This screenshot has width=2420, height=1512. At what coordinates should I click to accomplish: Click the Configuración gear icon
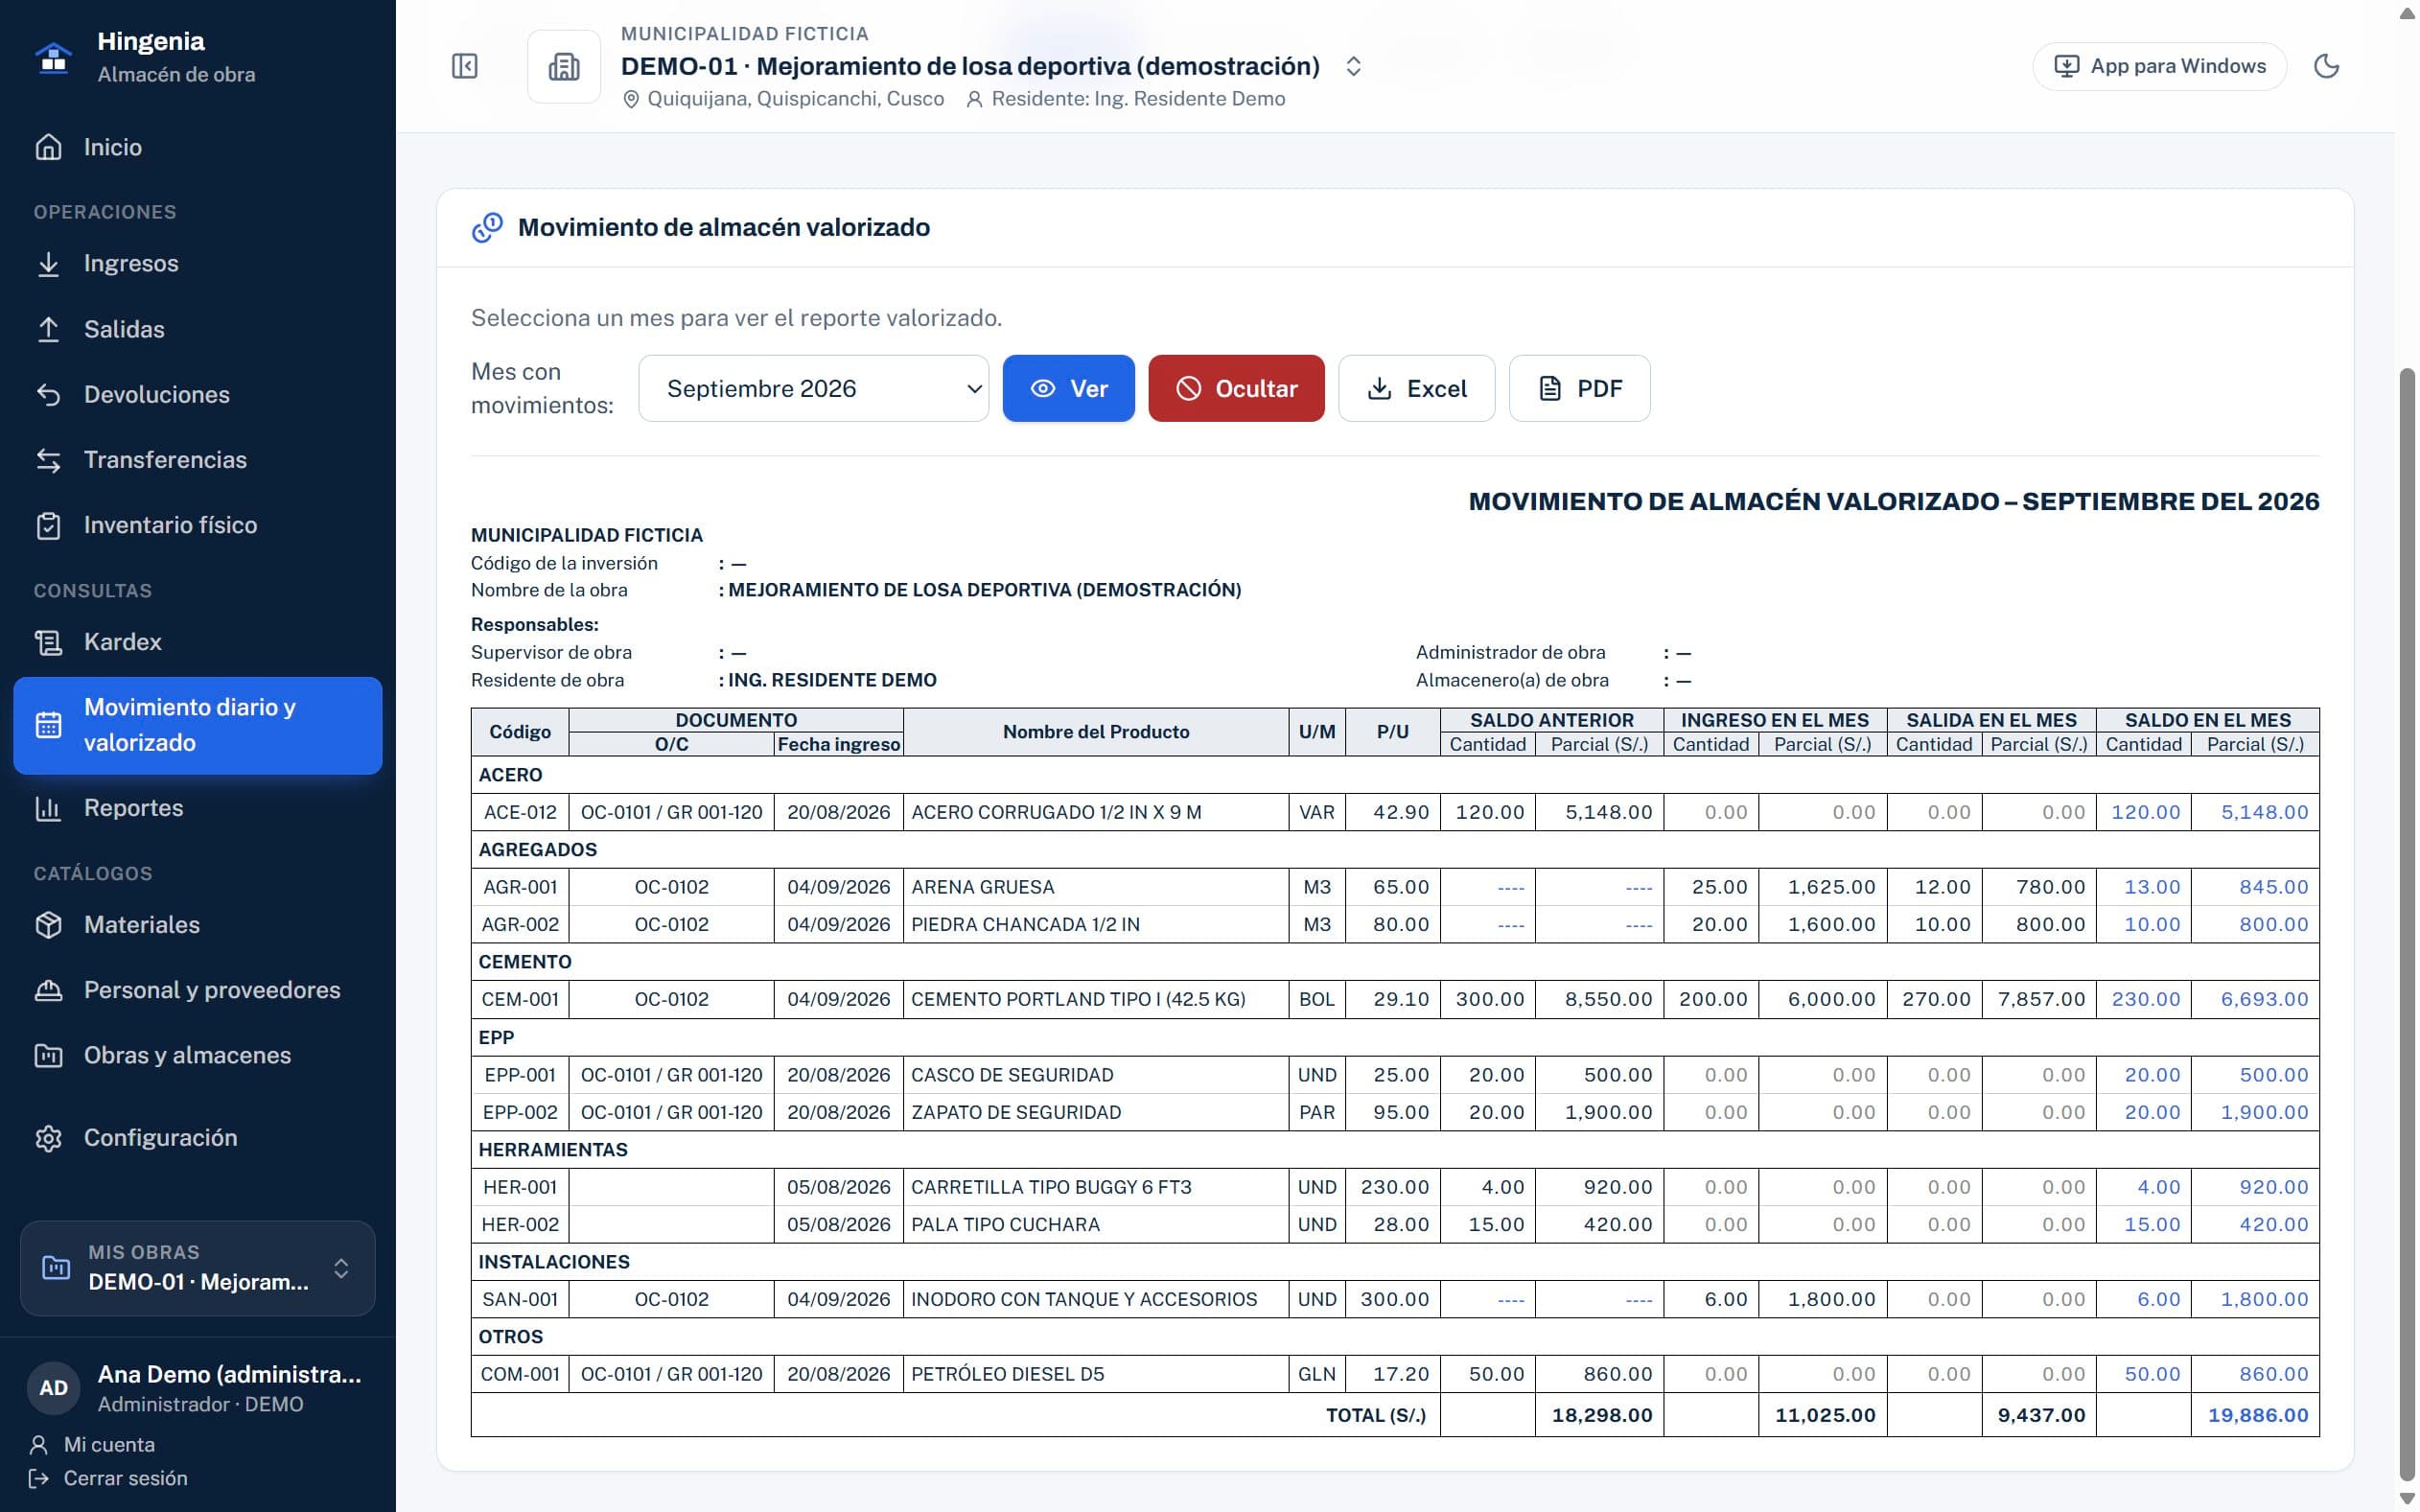click(x=48, y=1138)
